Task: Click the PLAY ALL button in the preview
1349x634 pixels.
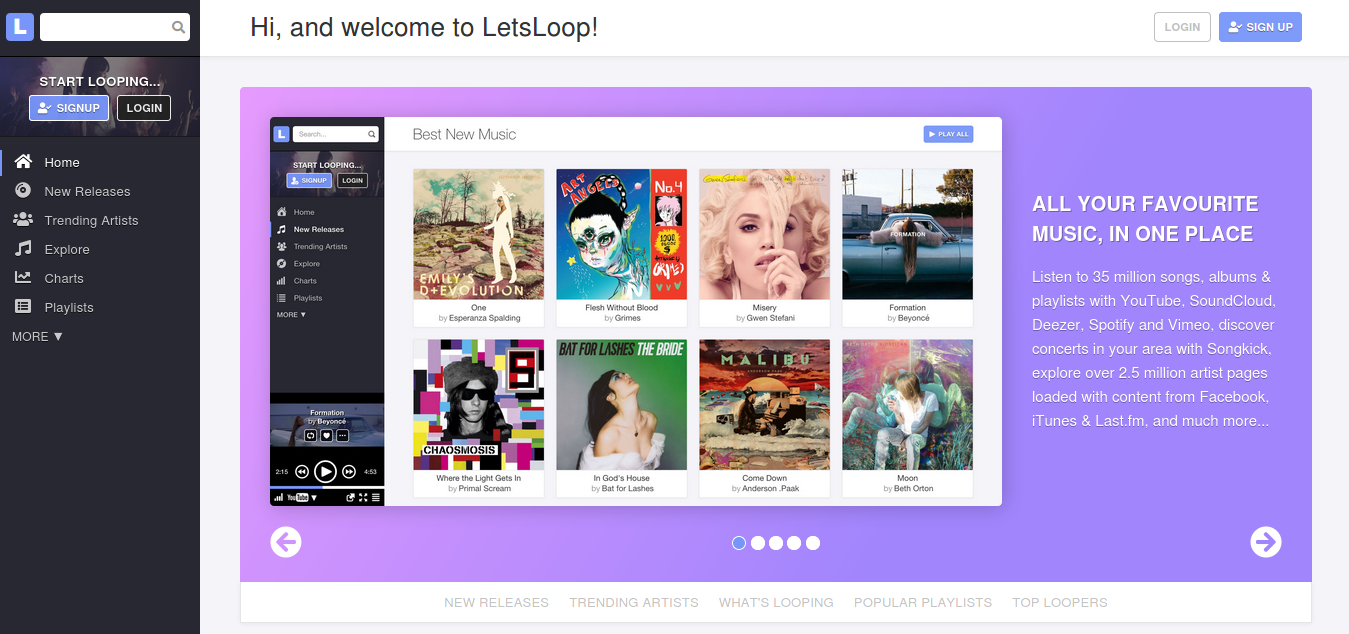Action: click(x=948, y=134)
